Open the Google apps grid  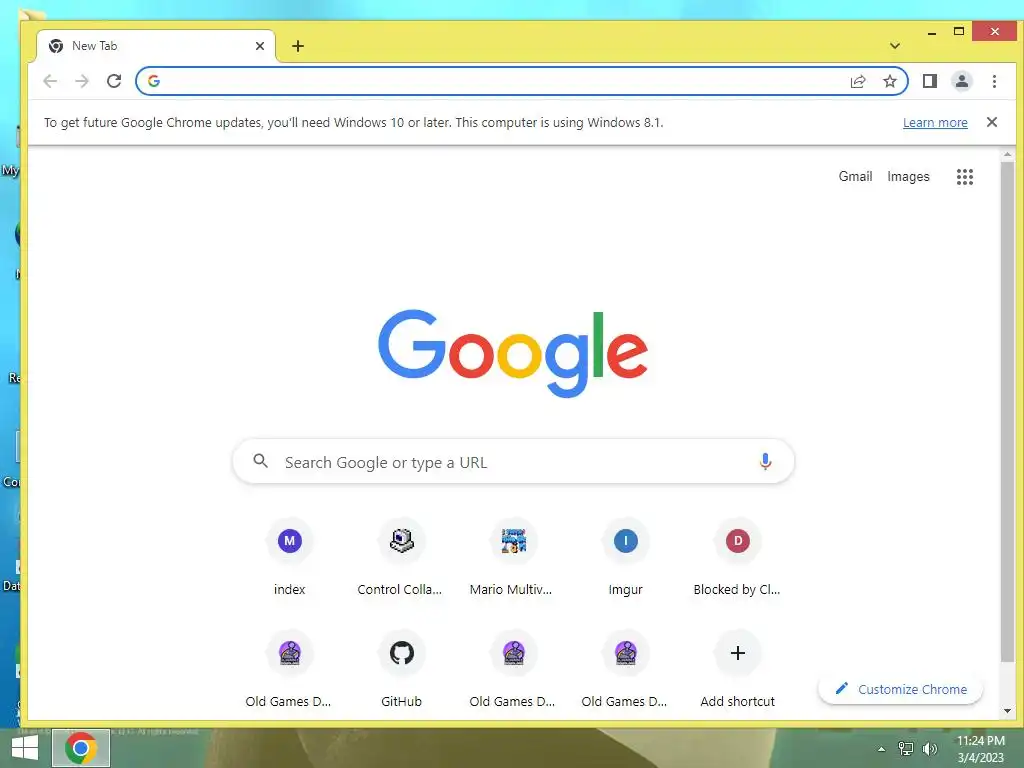click(965, 177)
